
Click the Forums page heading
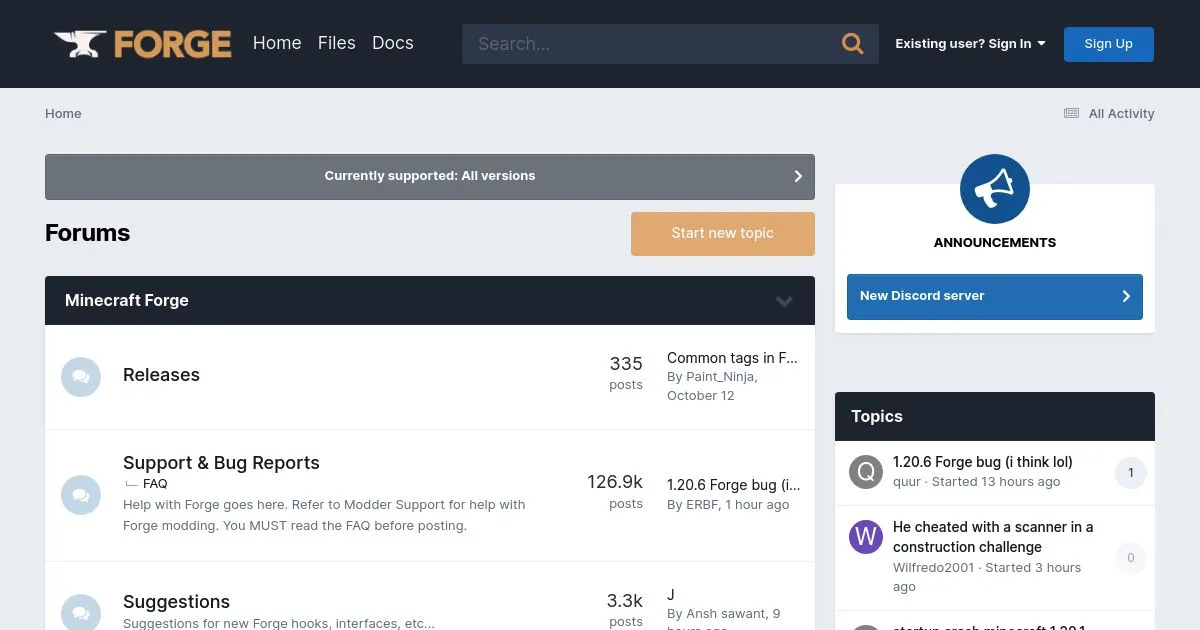[x=88, y=233]
